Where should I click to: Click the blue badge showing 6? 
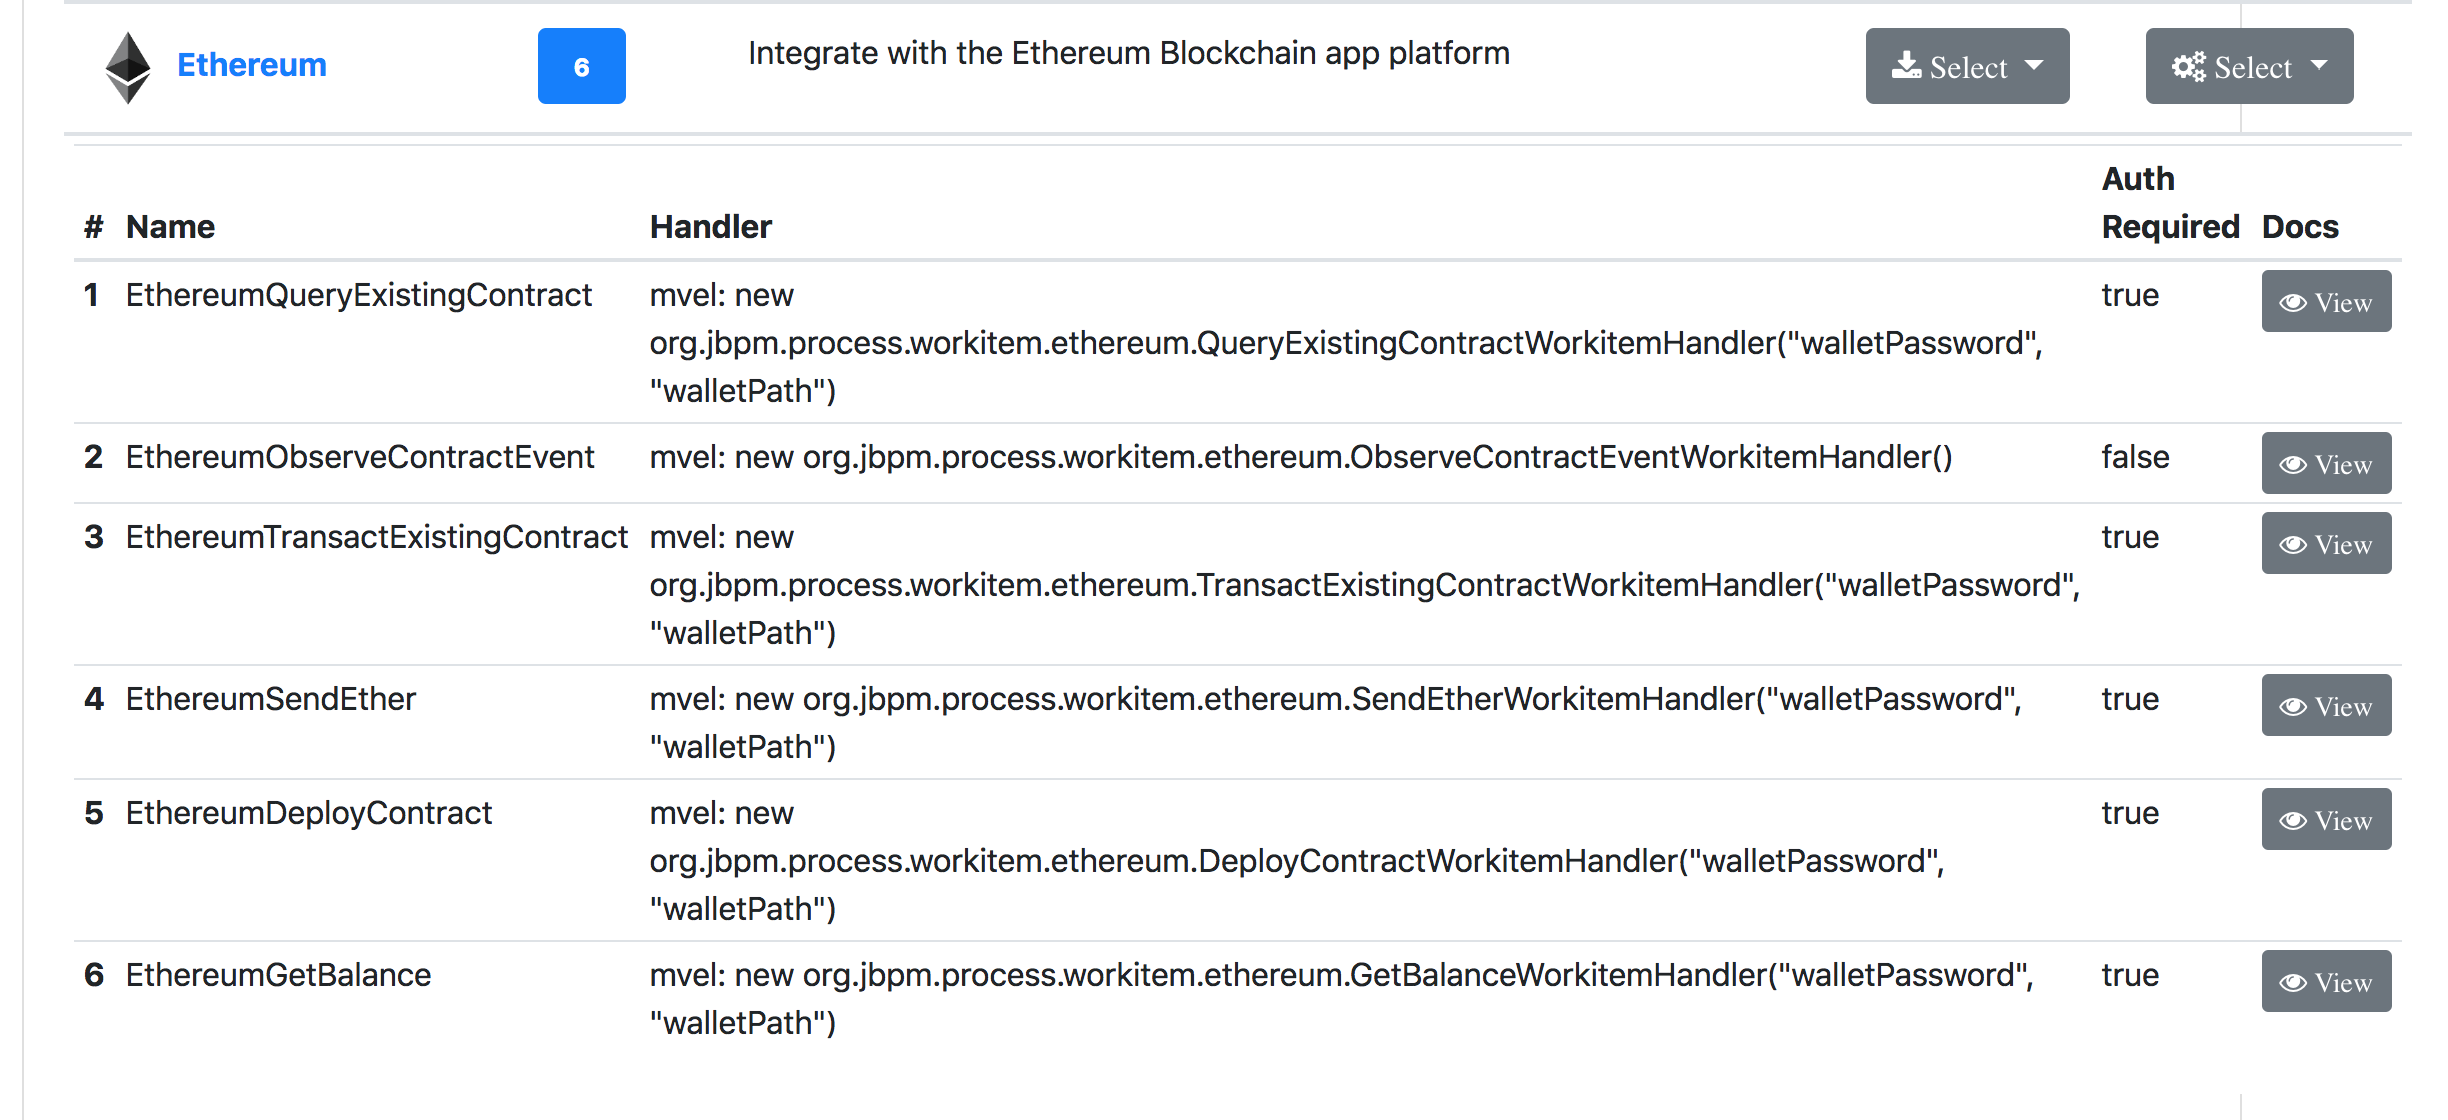click(x=581, y=66)
